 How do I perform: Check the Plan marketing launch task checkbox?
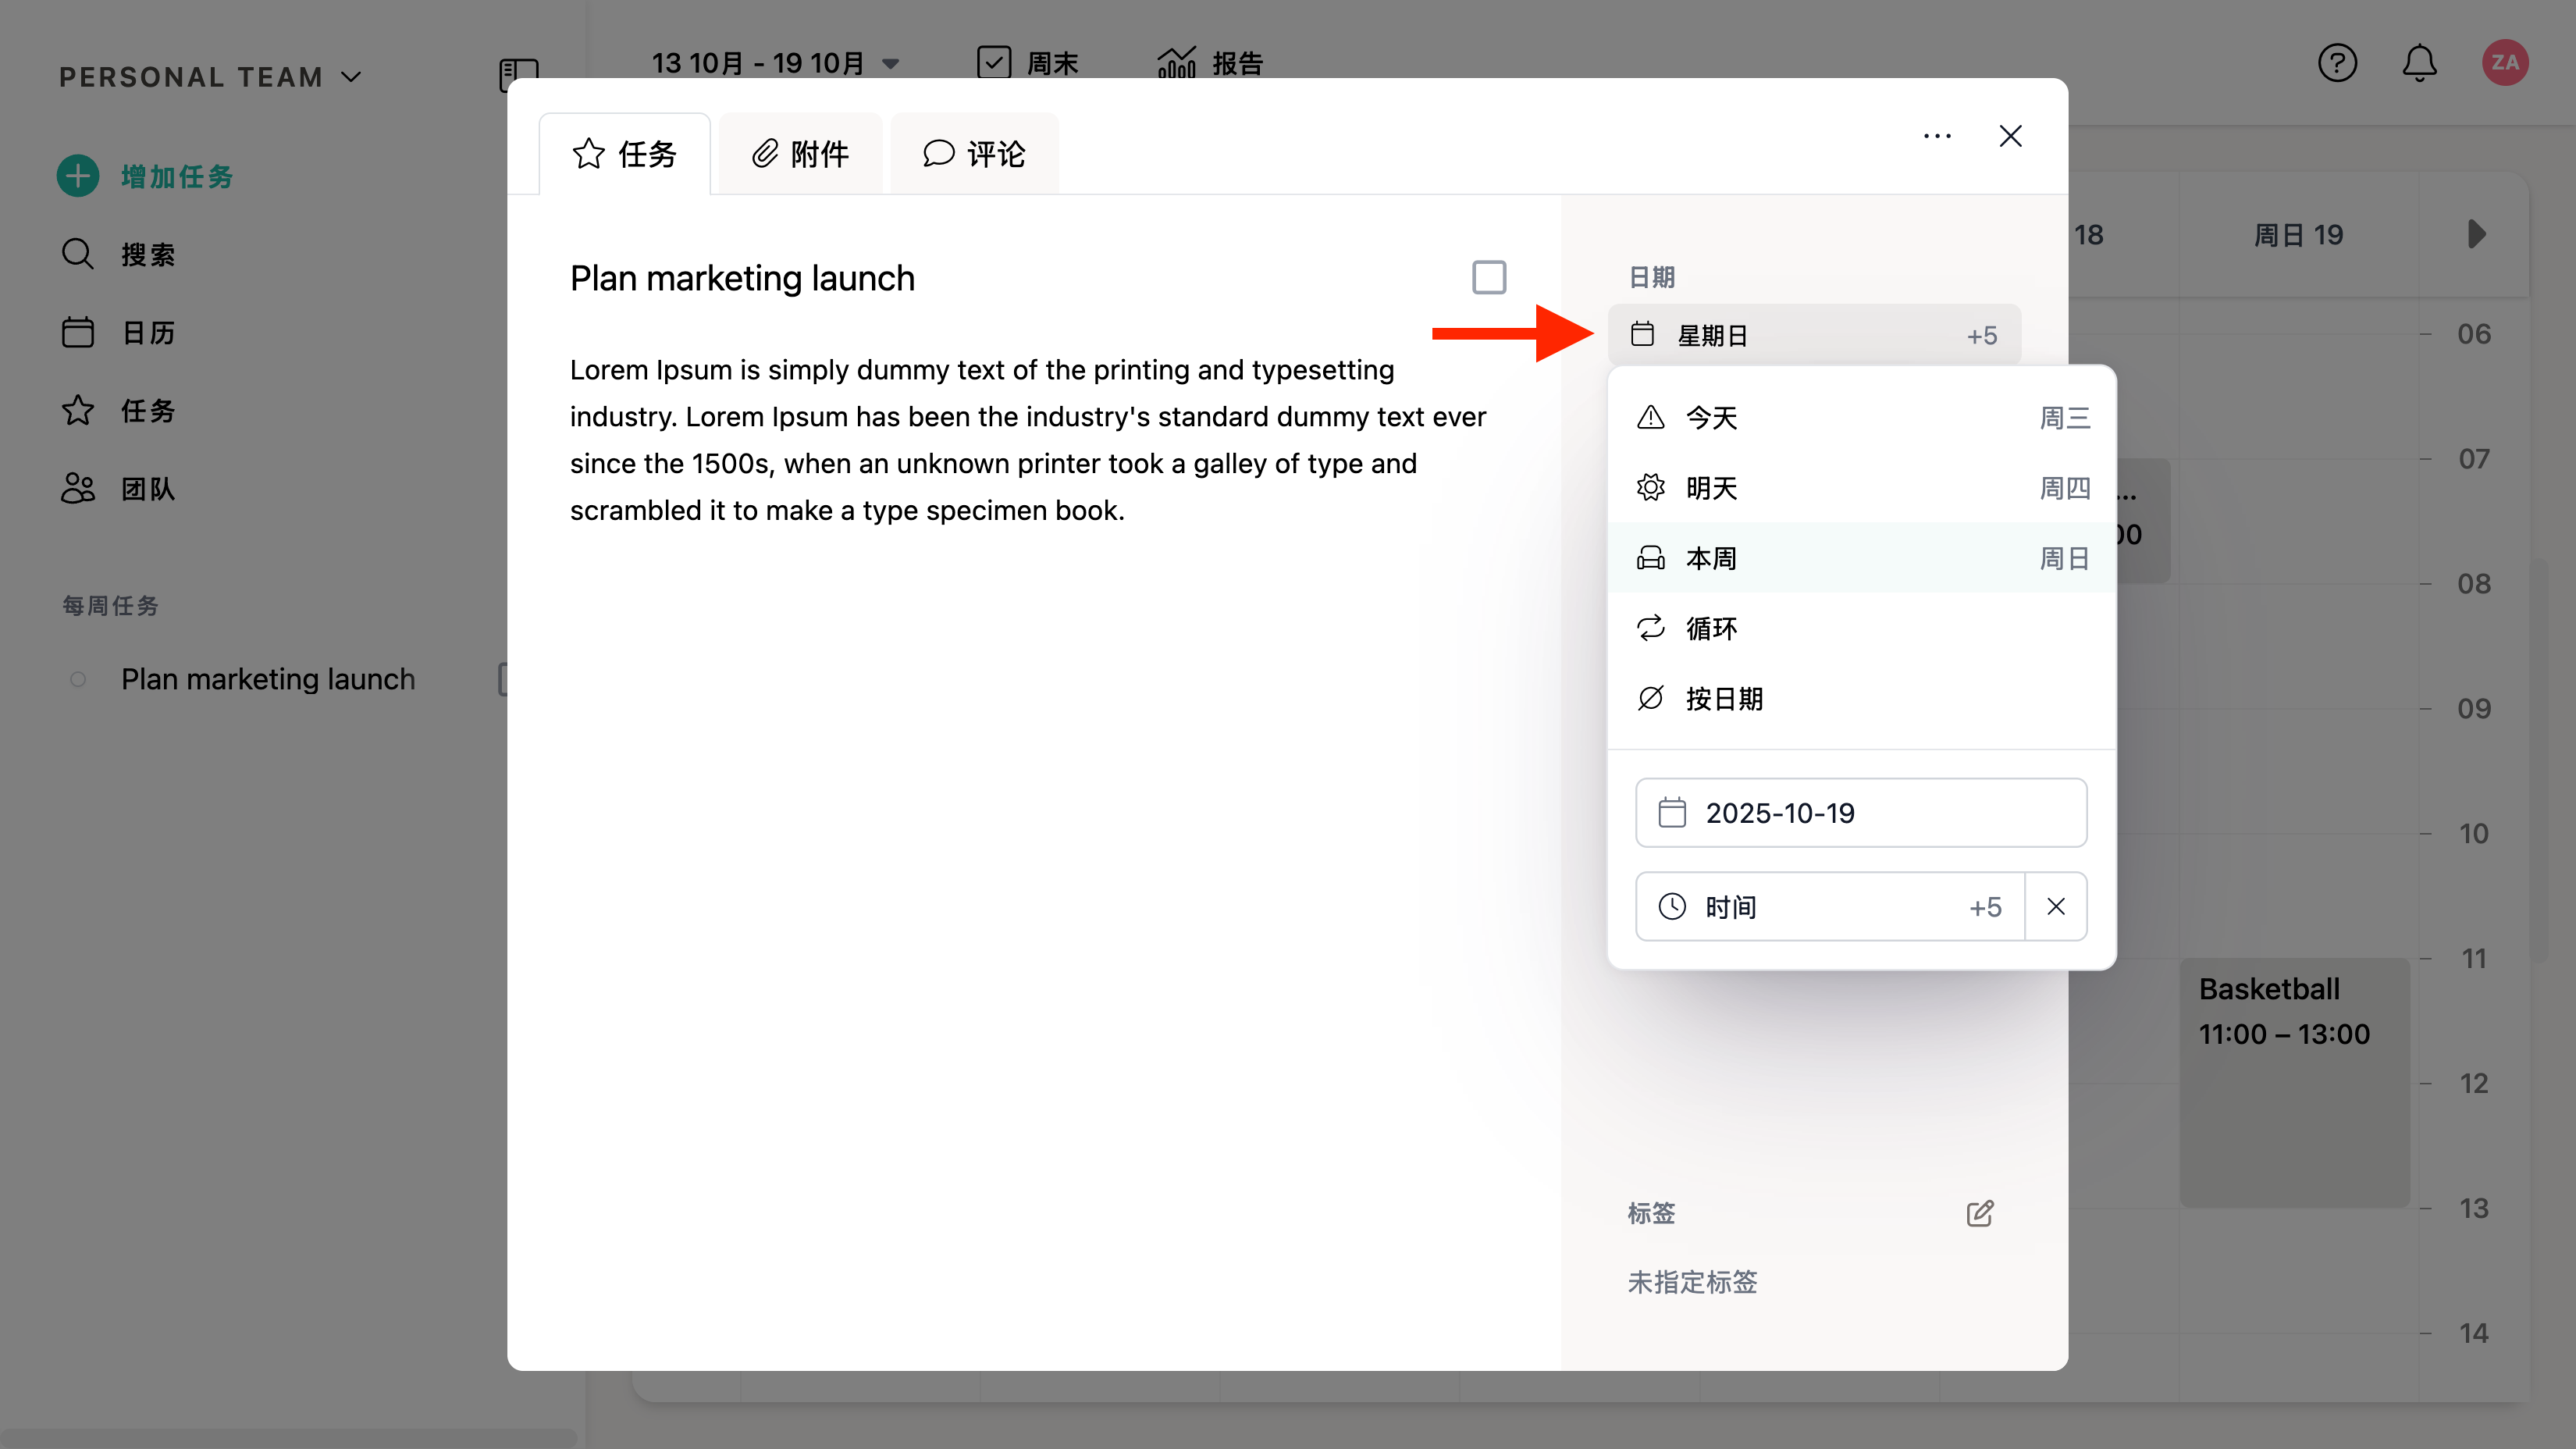pyautogui.click(x=1488, y=277)
